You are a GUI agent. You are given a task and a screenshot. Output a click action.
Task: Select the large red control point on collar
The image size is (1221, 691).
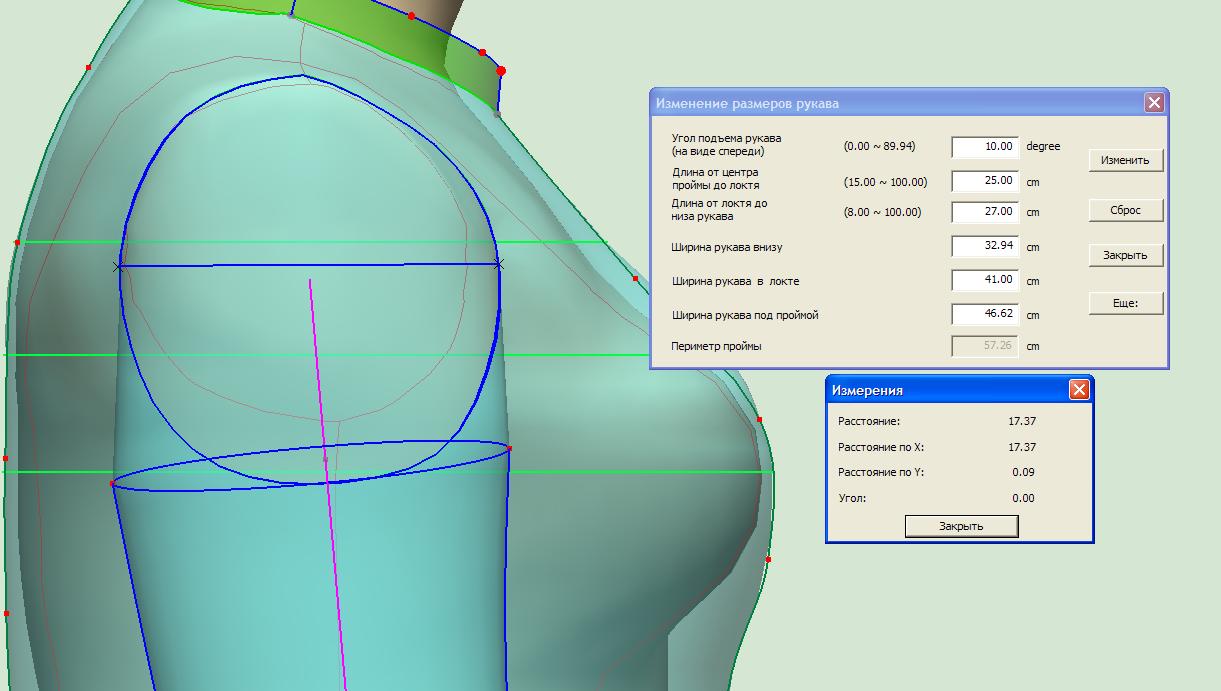(501, 71)
